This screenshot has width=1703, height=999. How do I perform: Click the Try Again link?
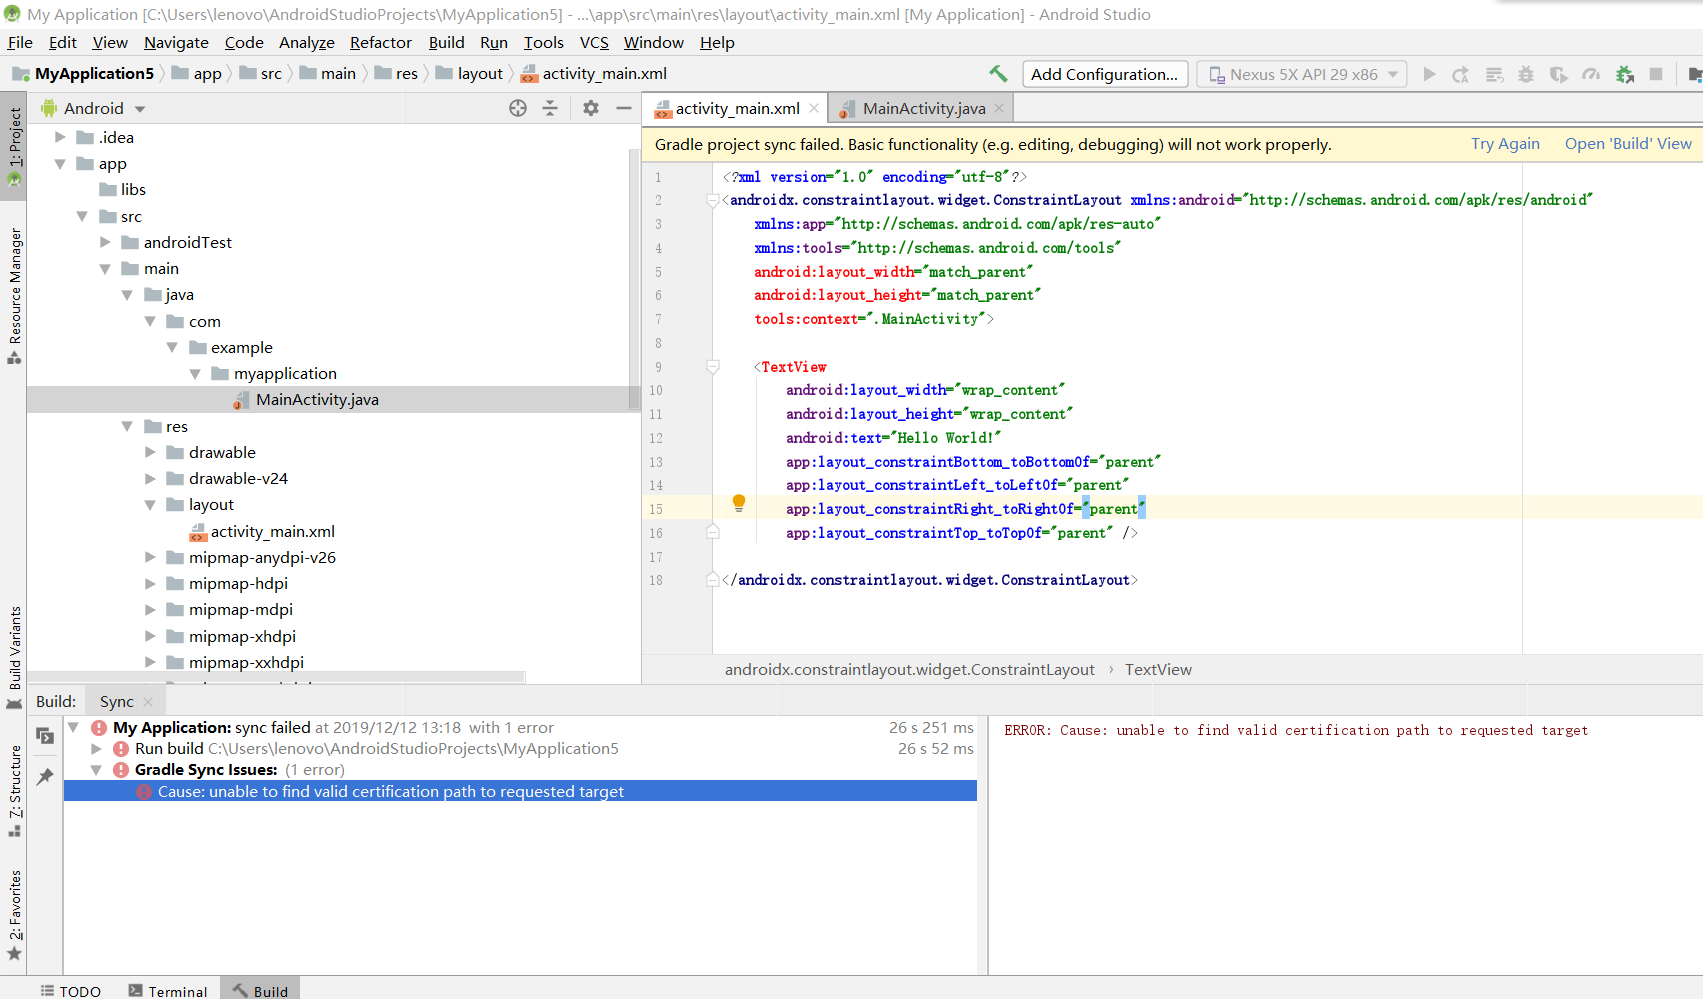(x=1505, y=144)
